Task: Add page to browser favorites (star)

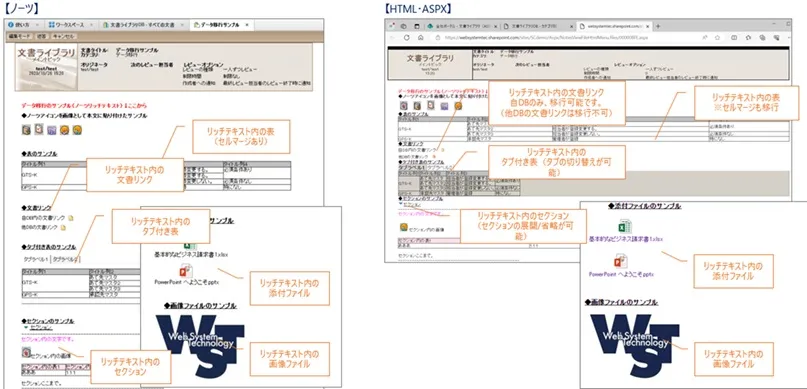Action: [717, 38]
